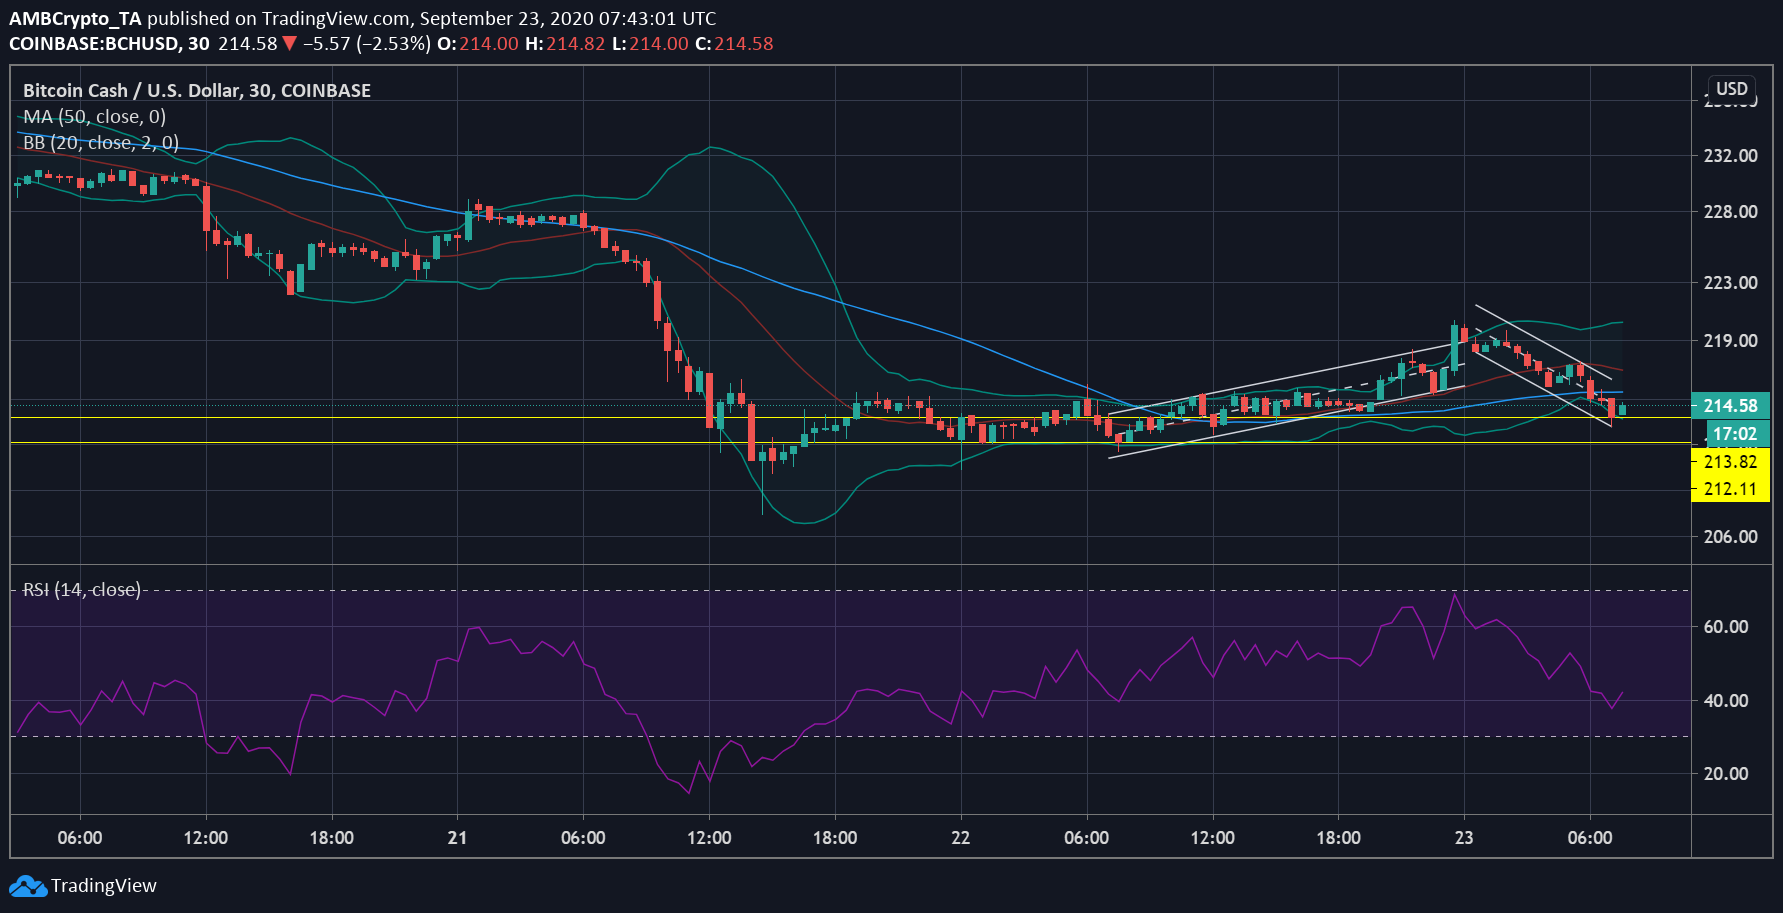This screenshot has height=913, width=1783.
Task: Click the 22 date marker on time axis
Action: [960, 838]
